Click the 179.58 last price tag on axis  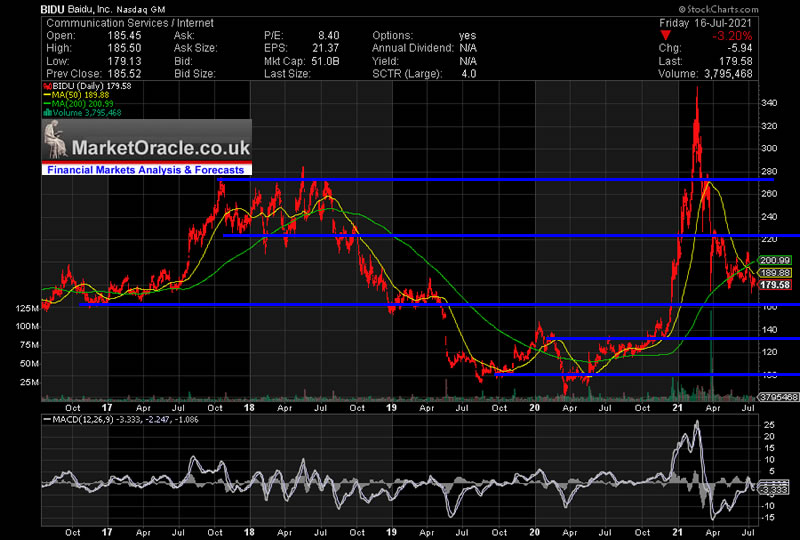[776, 285]
